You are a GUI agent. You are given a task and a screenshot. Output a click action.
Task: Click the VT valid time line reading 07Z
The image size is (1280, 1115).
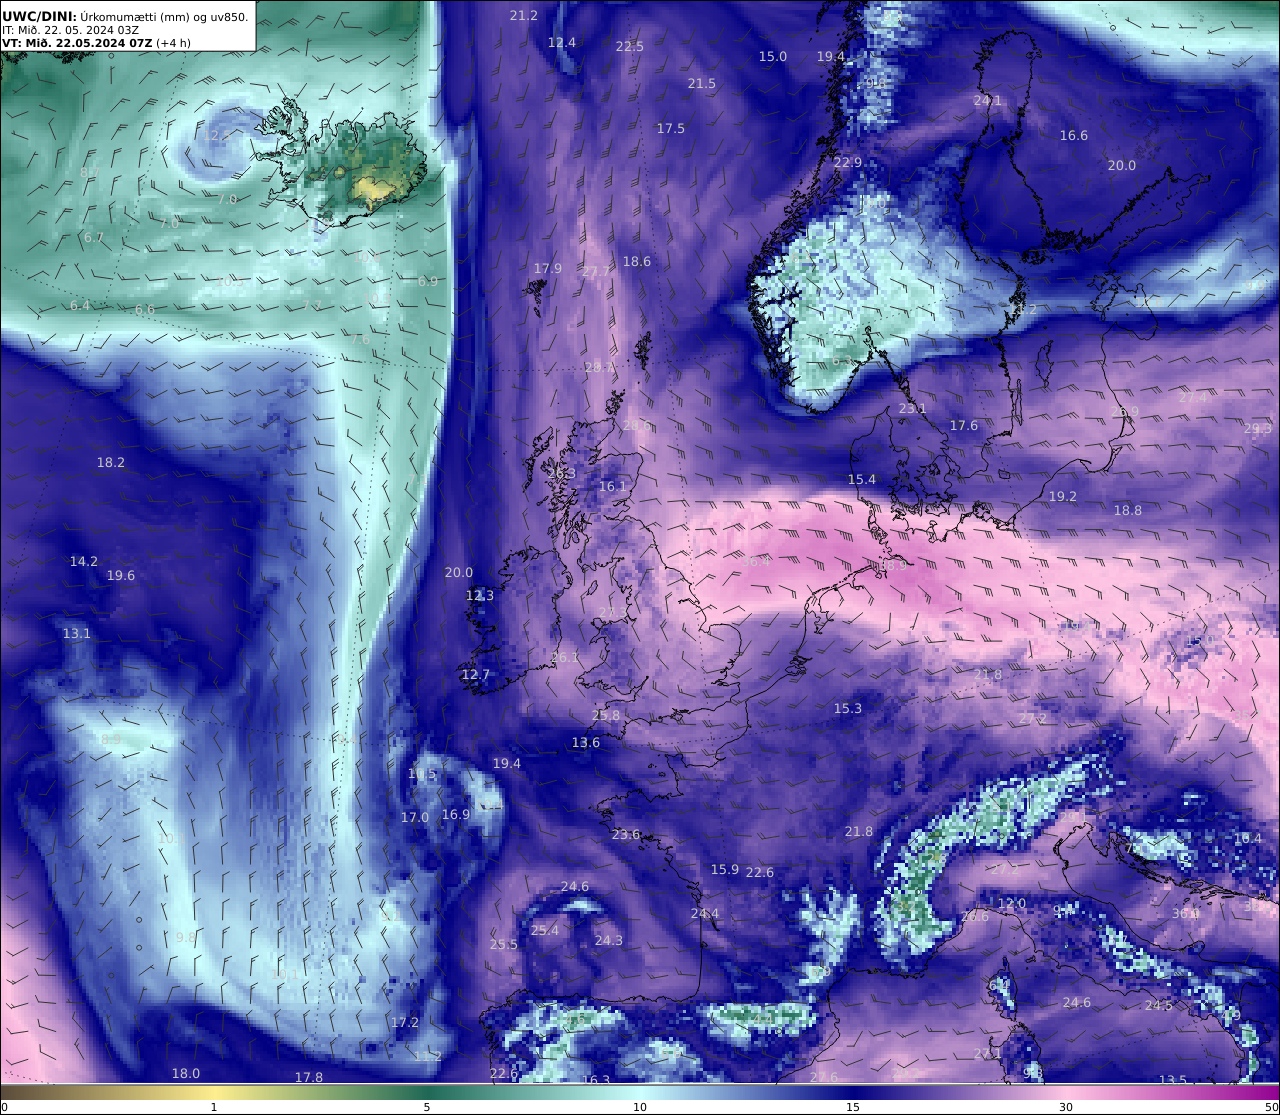click(96, 43)
